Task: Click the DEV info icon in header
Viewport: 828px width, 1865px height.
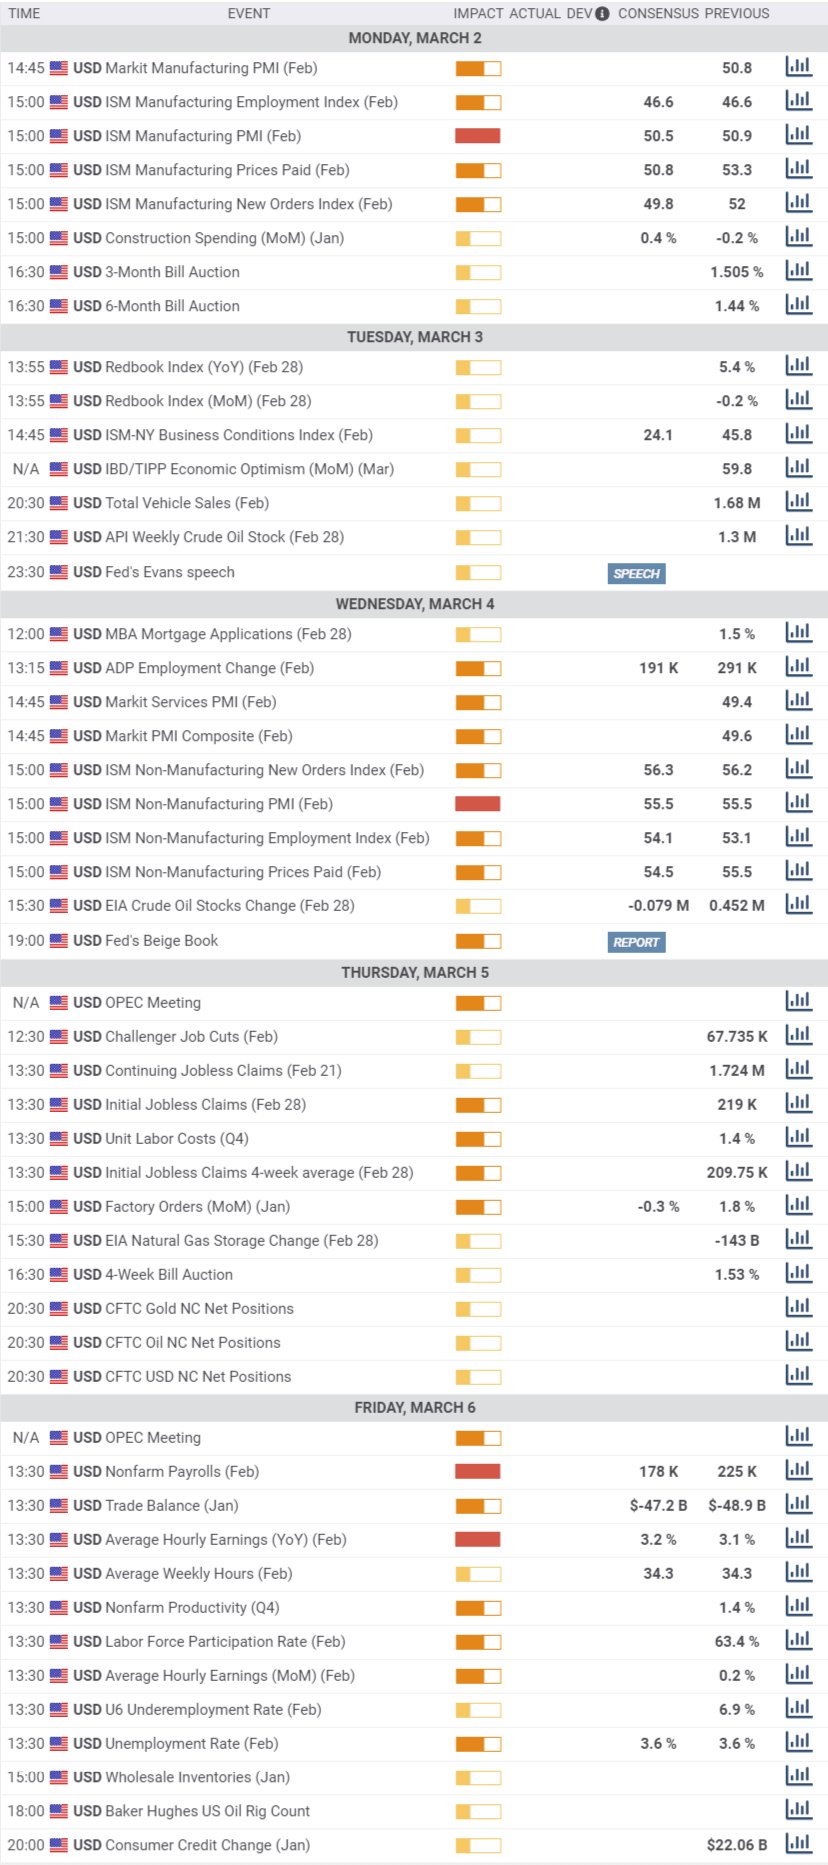Action: (x=602, y=14)
